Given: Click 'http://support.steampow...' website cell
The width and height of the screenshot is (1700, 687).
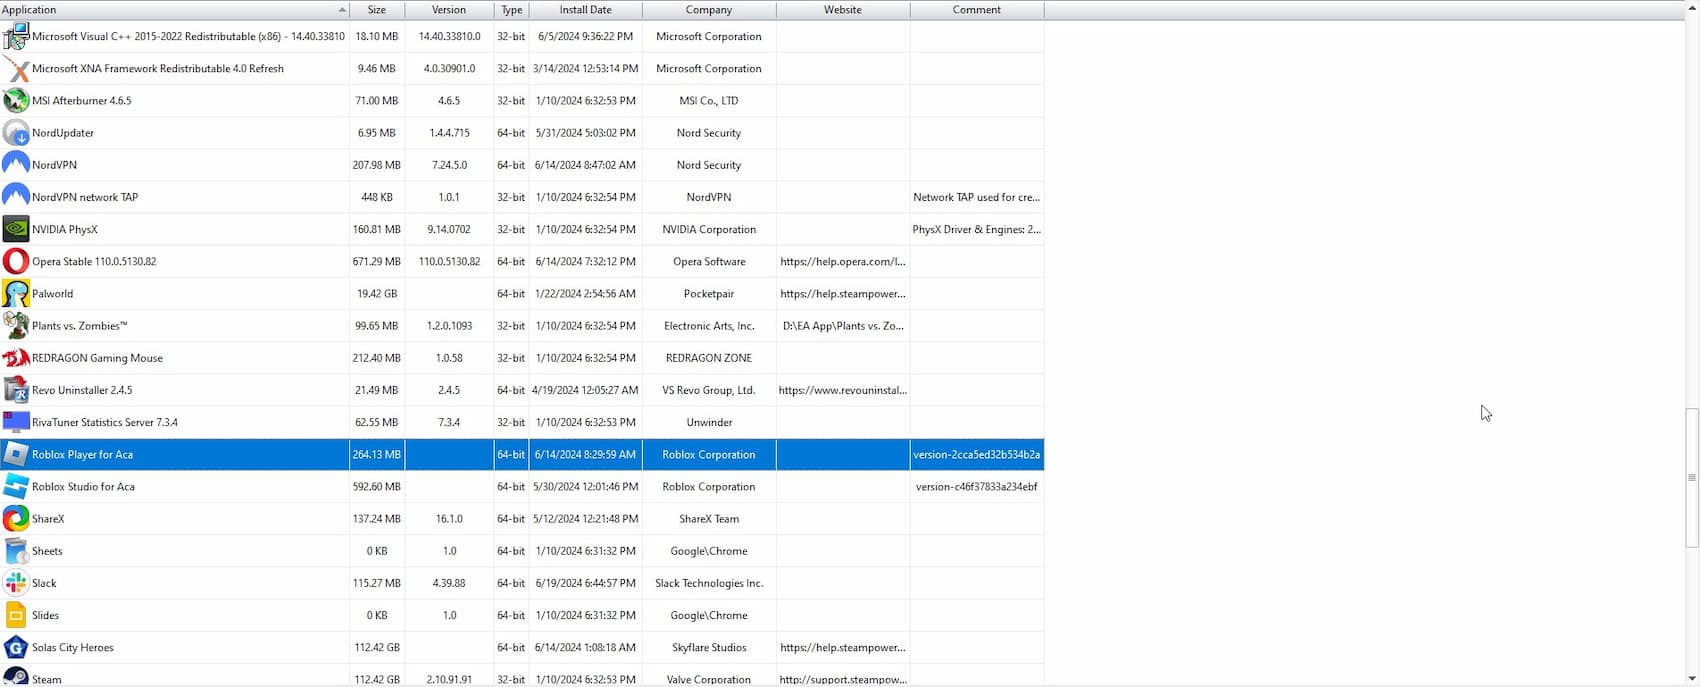Looking at the screenshot, I should [x=843, y=679].
